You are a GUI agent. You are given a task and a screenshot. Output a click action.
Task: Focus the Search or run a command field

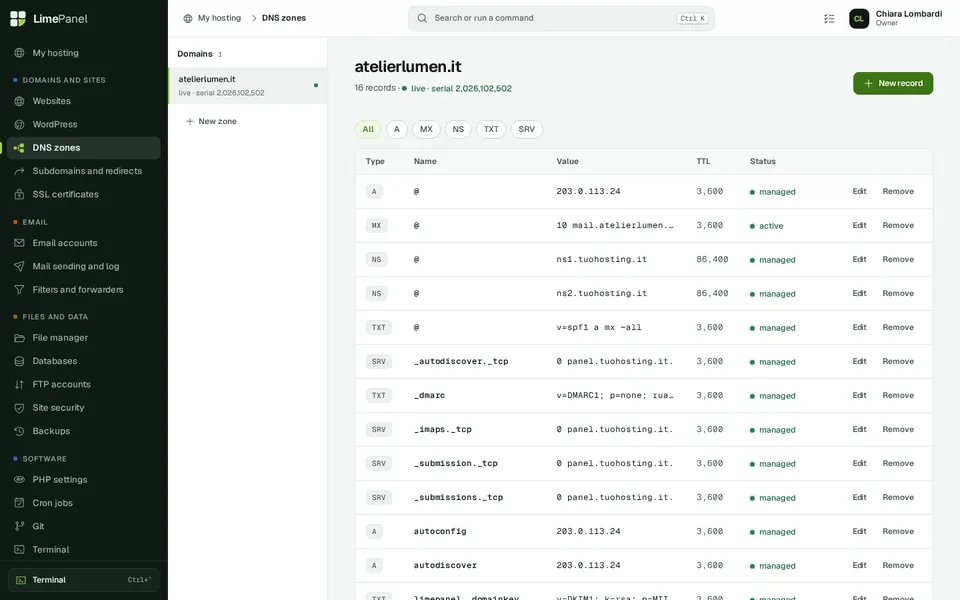561,18
